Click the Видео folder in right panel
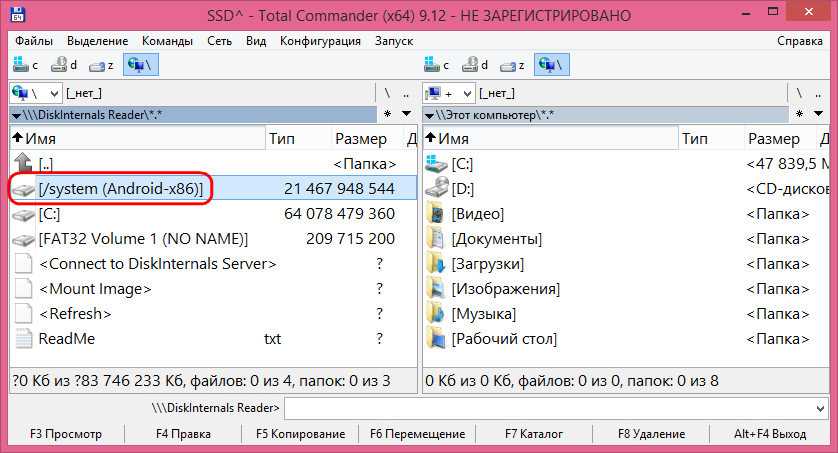Viewport: 838px width, 453px height. coord(477,214)
